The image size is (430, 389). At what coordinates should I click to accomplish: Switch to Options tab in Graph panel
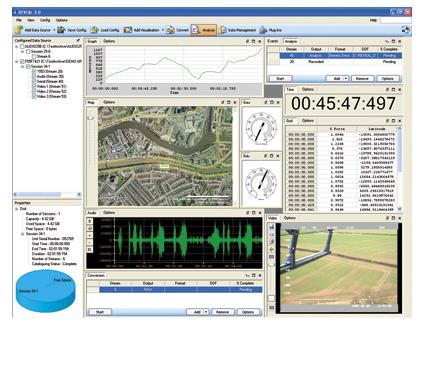click(x=109, y=41)
